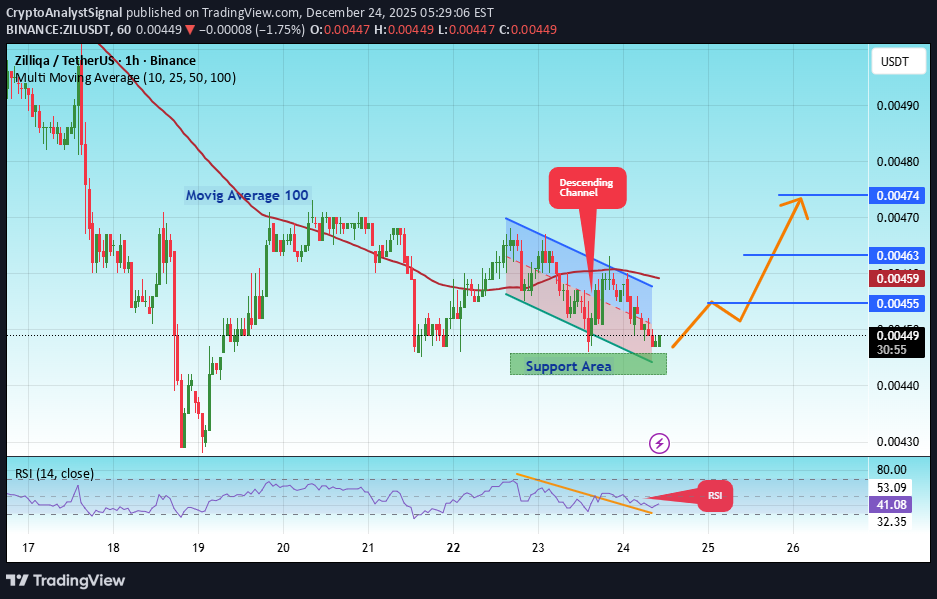Viewport: 937px width, 599px height.
Task: Select the Multi Moving Average indicator label
Action: coord(120,77)
